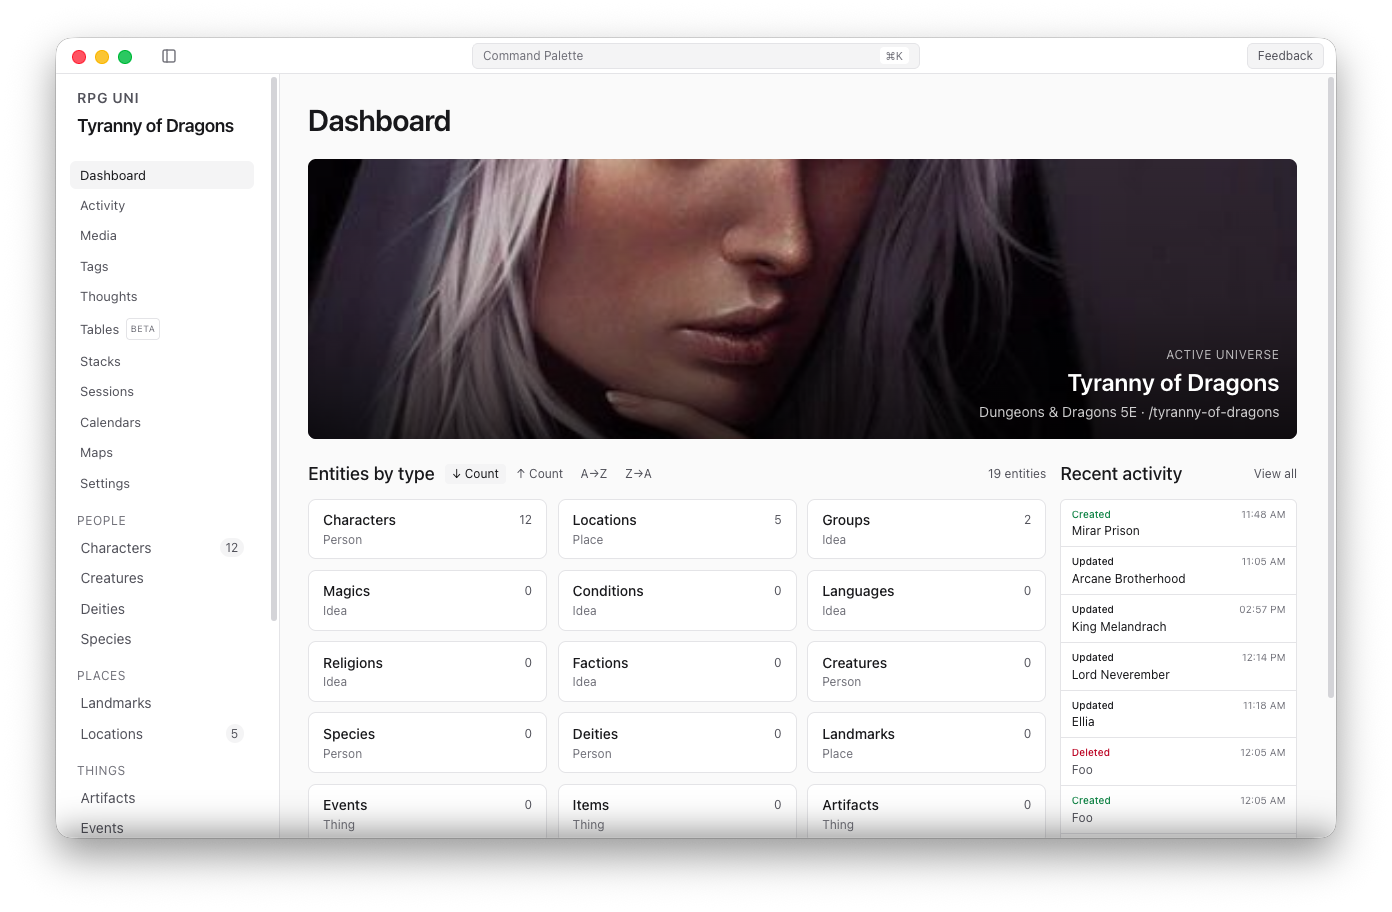Open King Melandrach activity entry
The width and height of the screenshot is (1392, 912).
point(1178,619)
